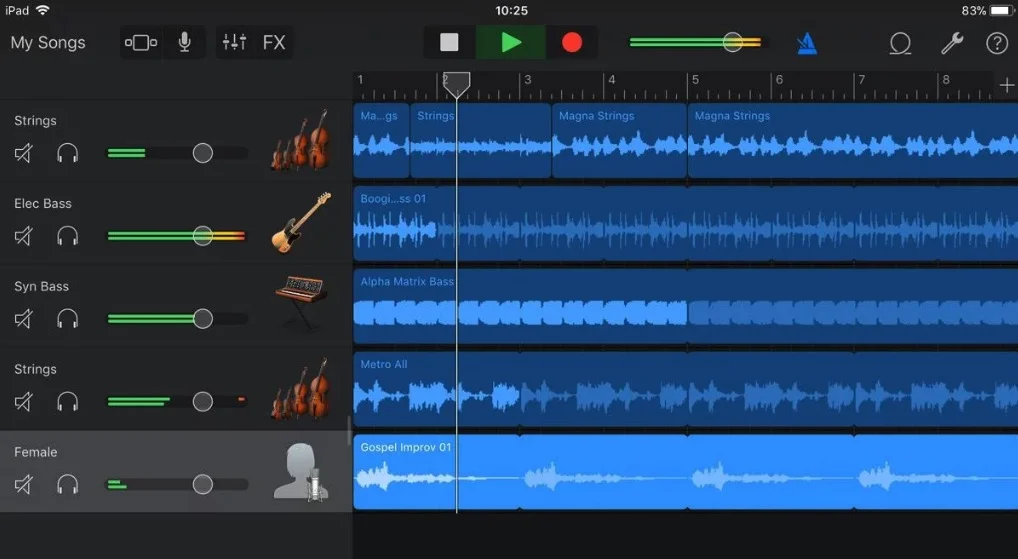Viewport: 1018px width, 559px height.
Task: Solo the second Strings track
Action: click(68, 402)
